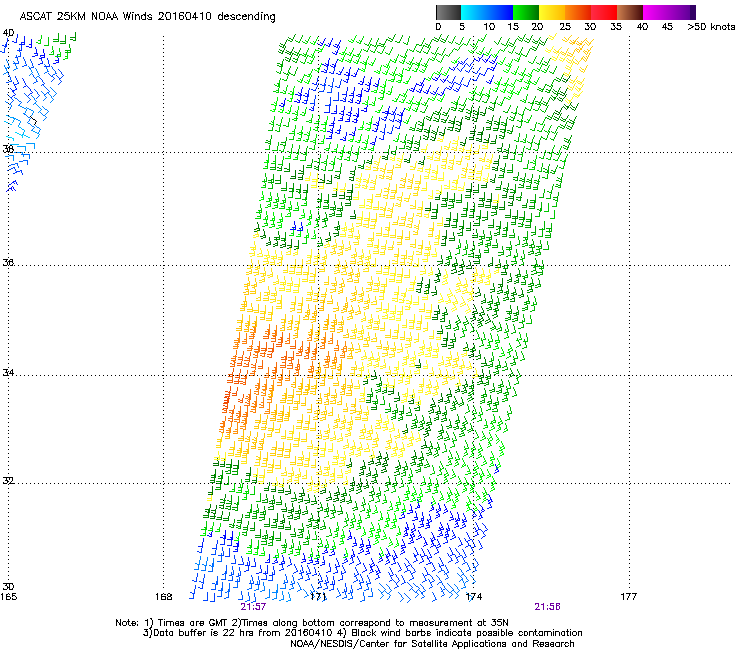
Task: Click the blue 10-15 knots legend swatch
Action: (x=500, y=12)
